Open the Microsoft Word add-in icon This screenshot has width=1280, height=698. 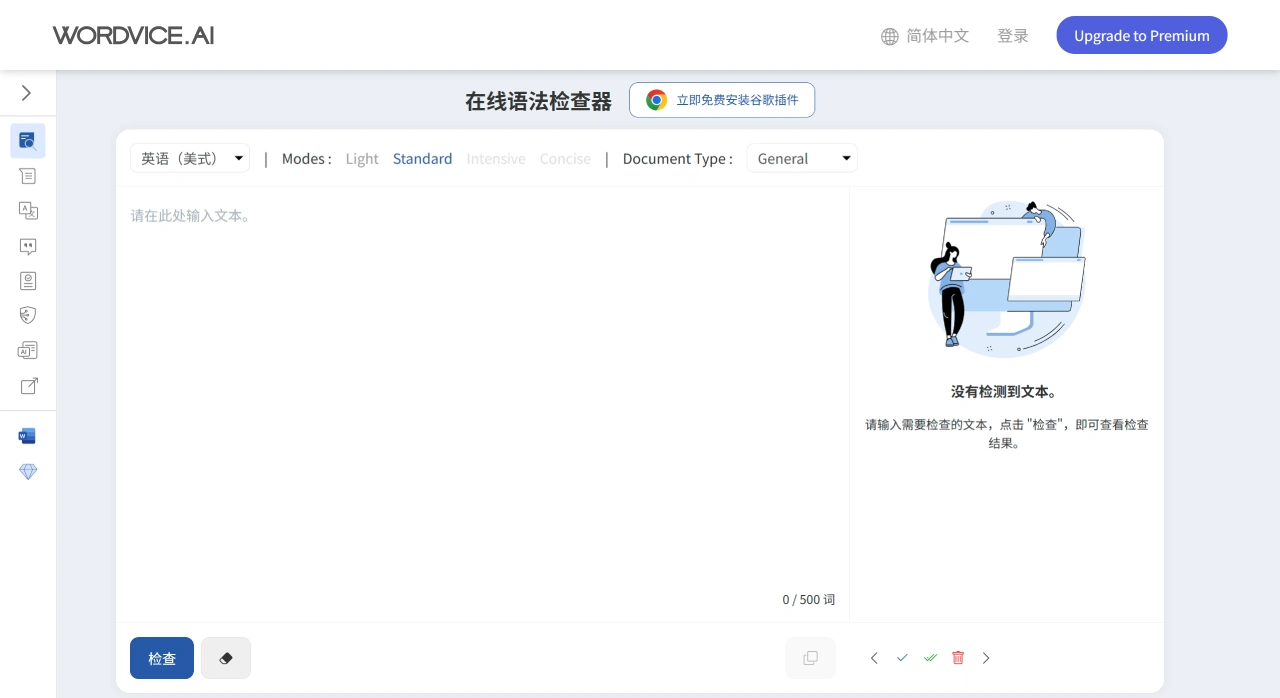[28, 435]
